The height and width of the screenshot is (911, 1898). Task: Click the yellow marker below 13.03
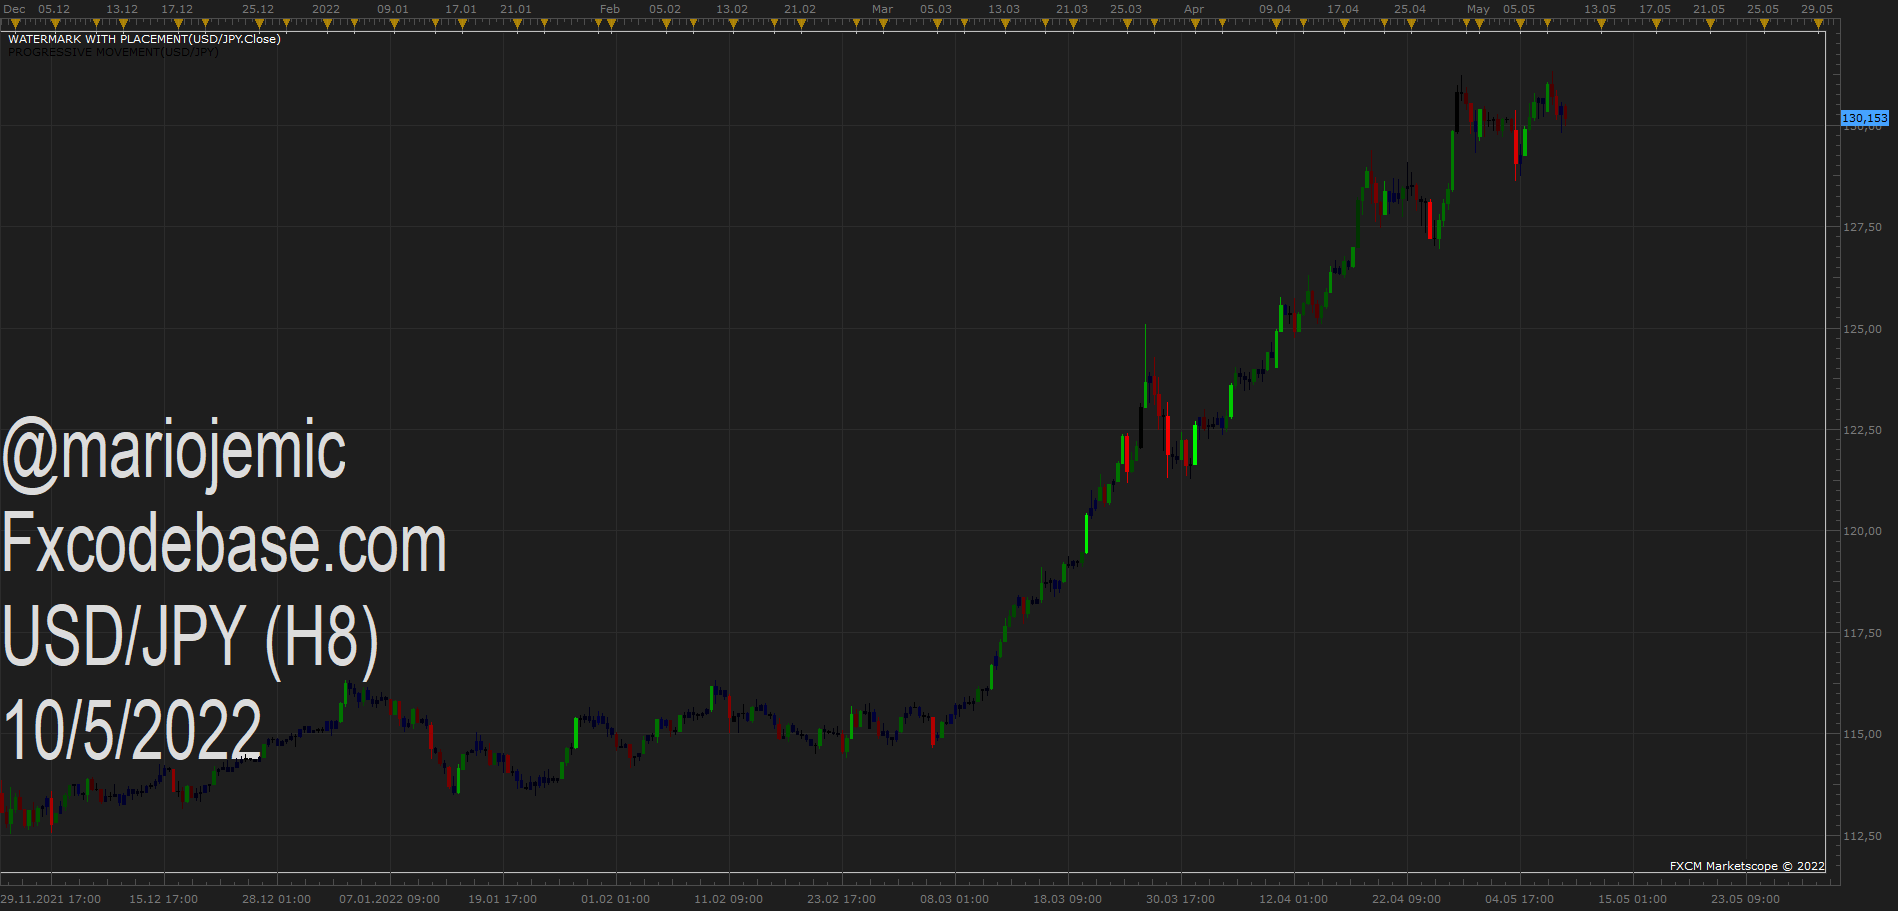click(x=1005, y=23)
